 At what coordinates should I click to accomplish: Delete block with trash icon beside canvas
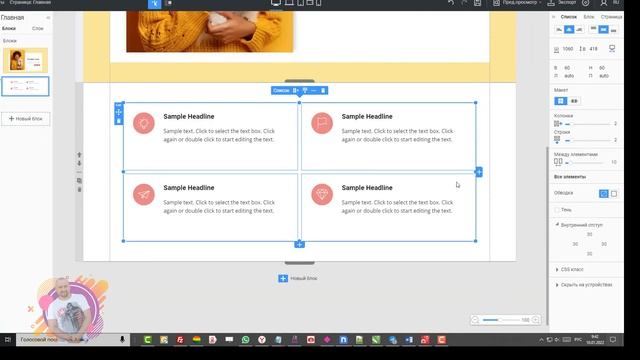(79, 189)
